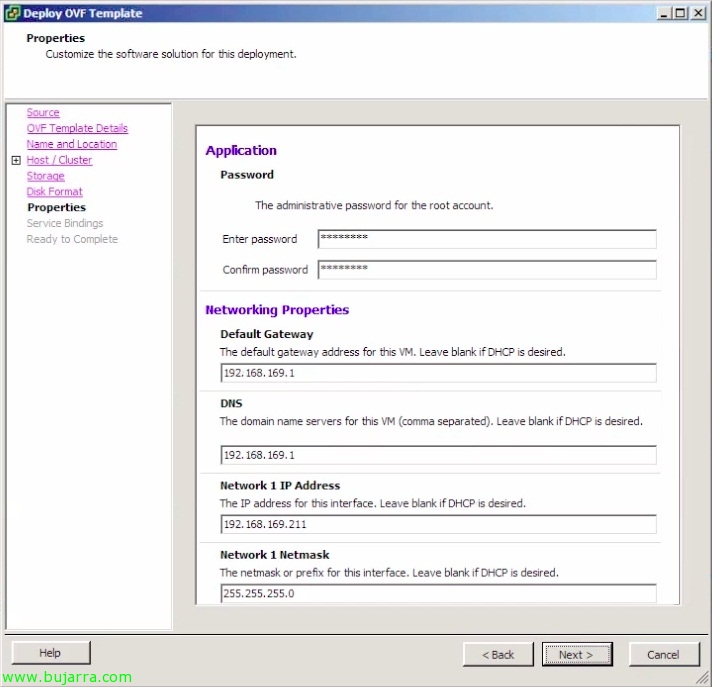Click the 'netmask or prefix' description text
712x687 pixels.
point(389,573)
